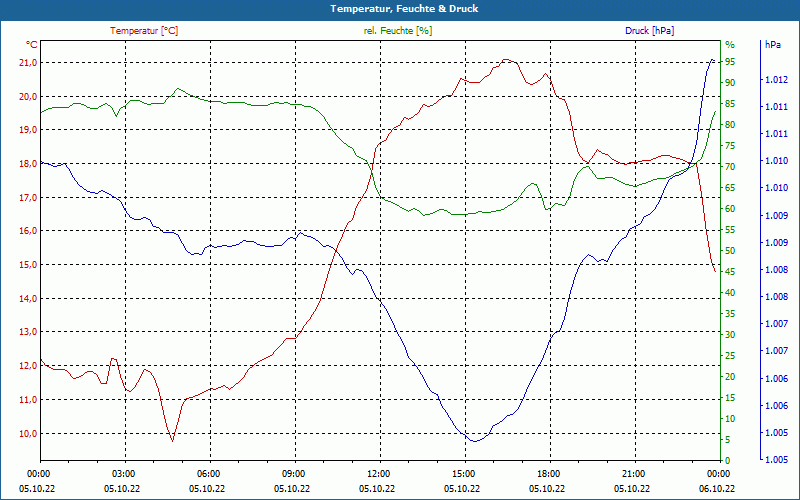Viewport: 800px width, 500px height.
Task: Click the 15,0 temperature axis value
Action: (x=29, y=265)
